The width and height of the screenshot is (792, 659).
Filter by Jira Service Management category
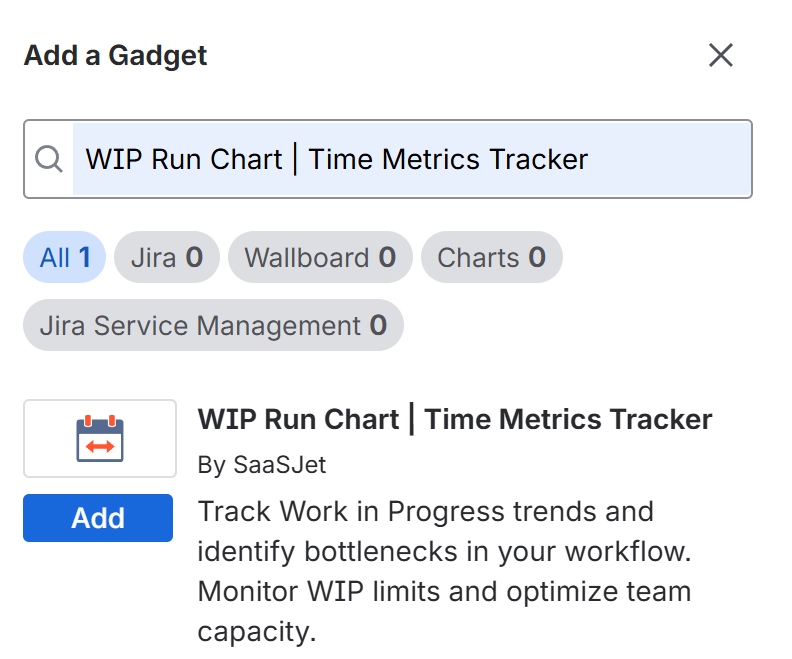(x=213, y=326)
